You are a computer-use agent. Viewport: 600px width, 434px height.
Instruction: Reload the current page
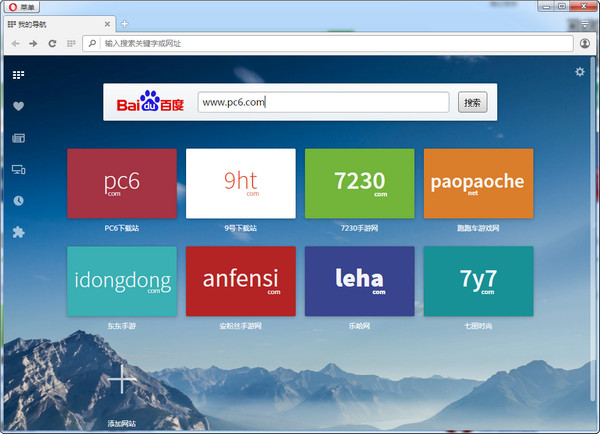[x=52, y=44]
